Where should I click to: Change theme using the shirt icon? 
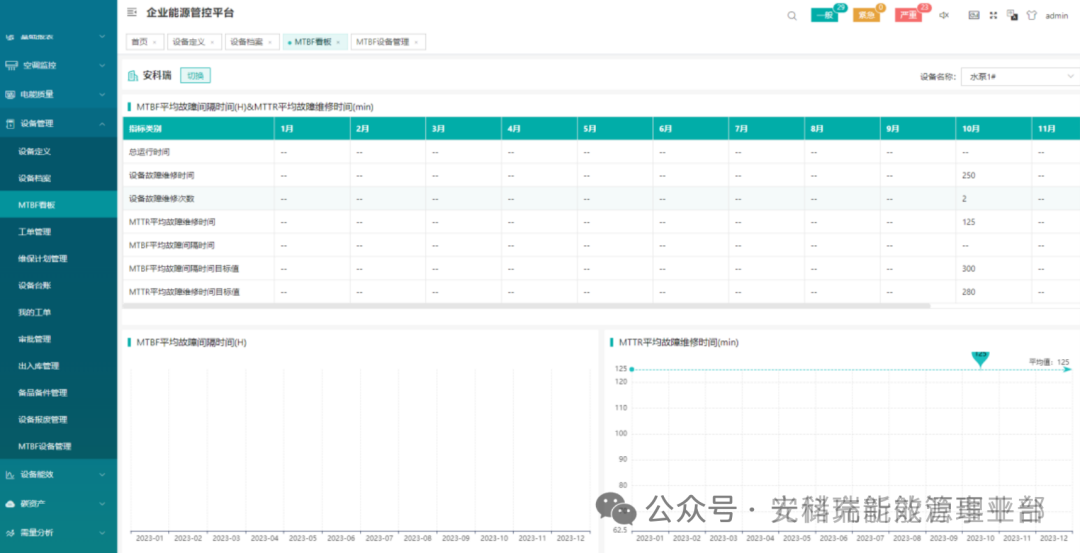(1031, 15)
